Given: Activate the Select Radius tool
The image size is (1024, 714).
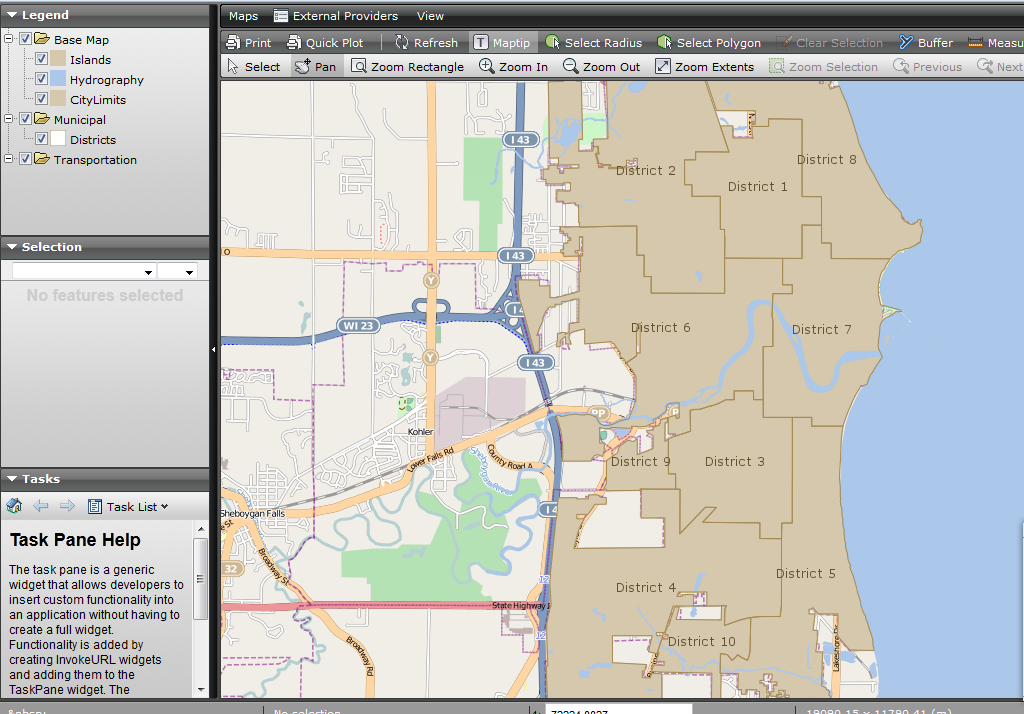Looking at the screenshot, I should 594,42.
